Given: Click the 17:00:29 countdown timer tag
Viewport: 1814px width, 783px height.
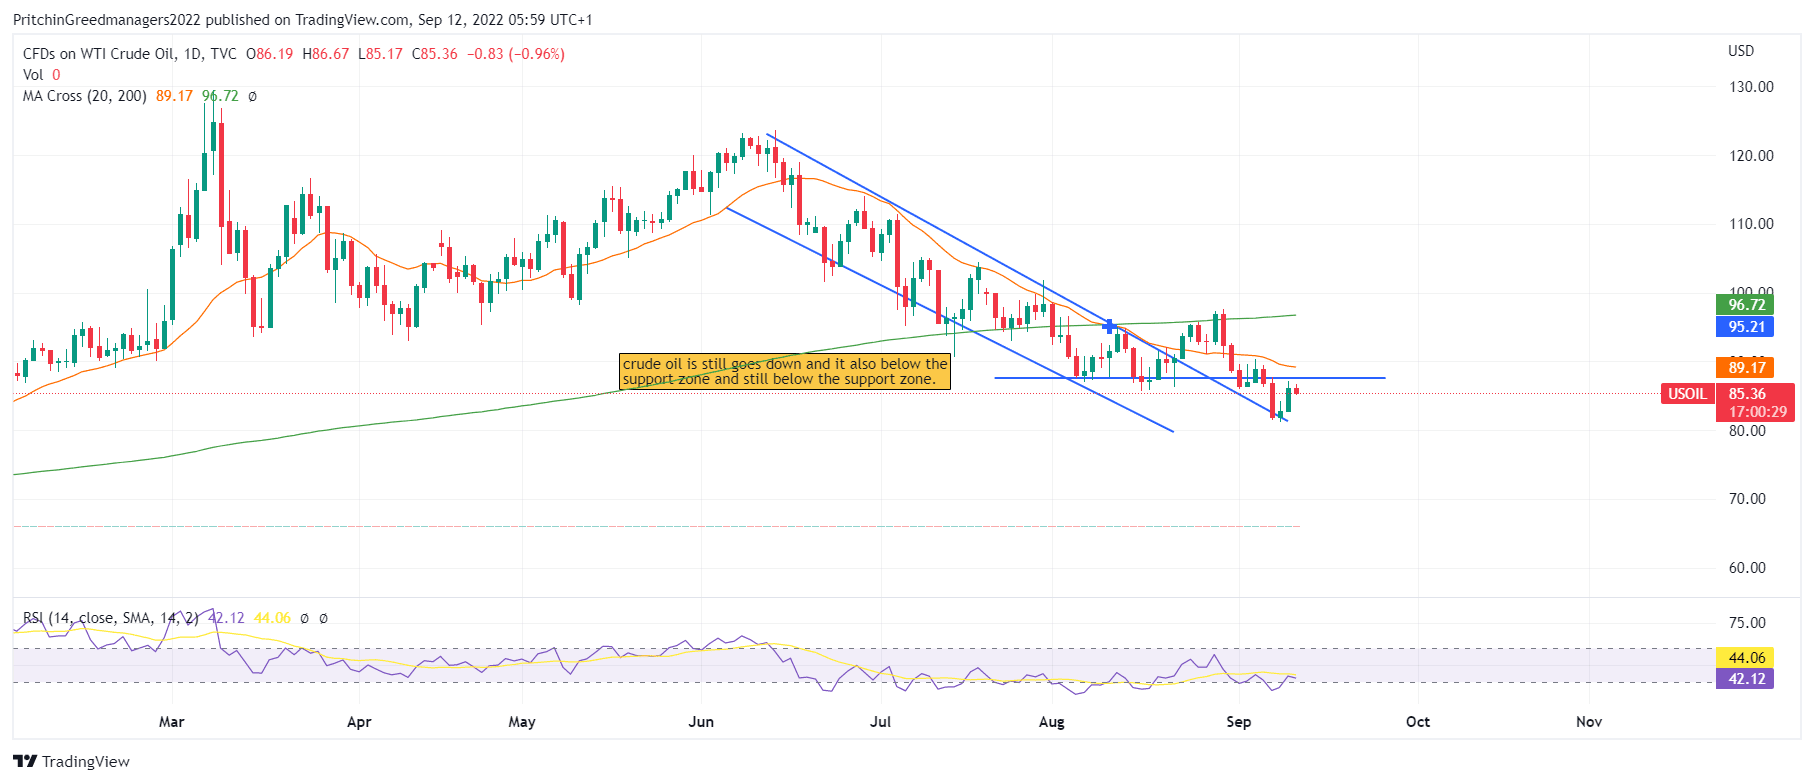Looking at the screenshot, I should (1757, 412).
